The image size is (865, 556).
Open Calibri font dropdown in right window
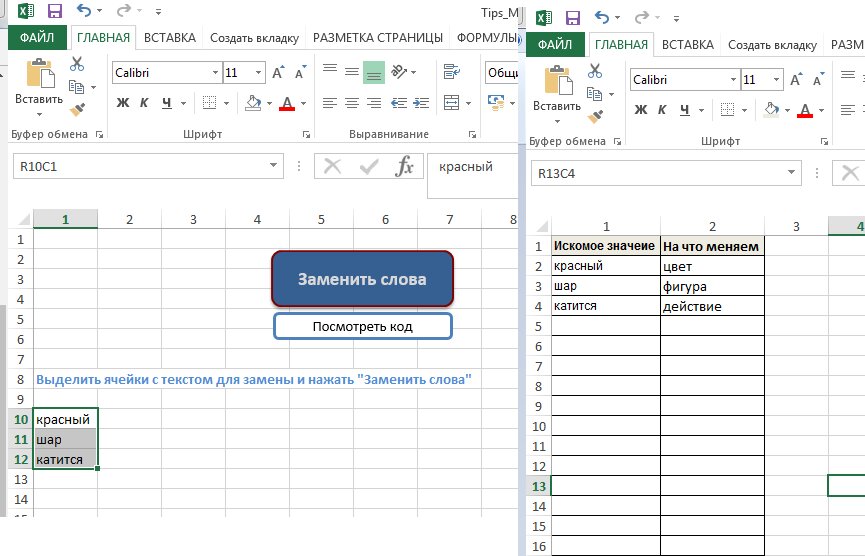pos(733,80)
